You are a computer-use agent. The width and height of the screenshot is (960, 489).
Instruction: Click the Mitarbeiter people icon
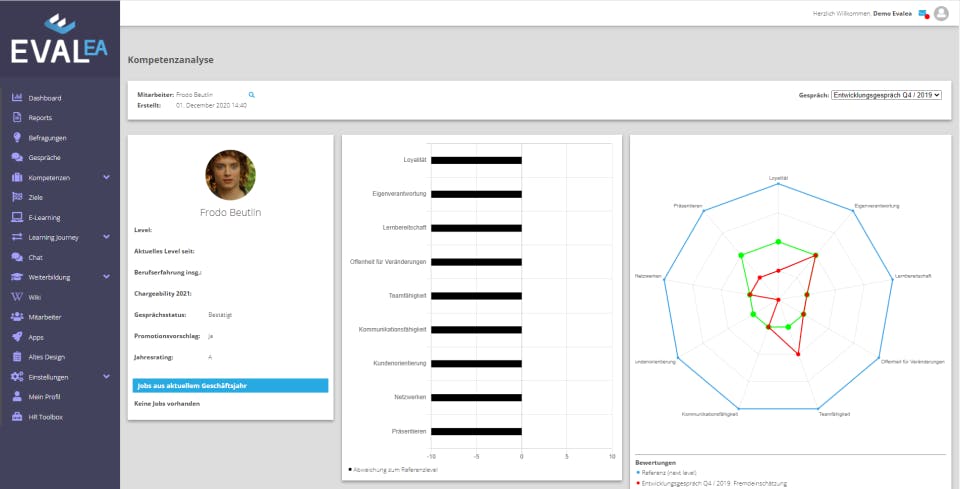point(17,317)
